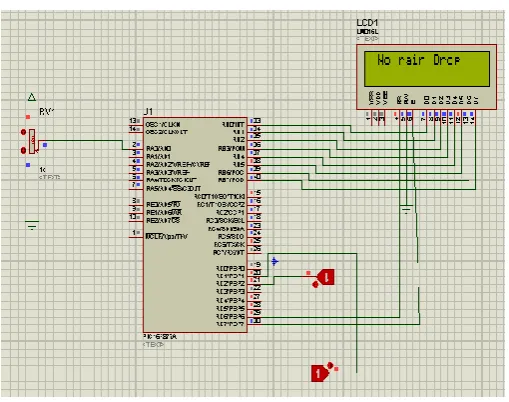Click microcontroller pin 2 labelled RA0/AN0
Viewport: 509px width, 402px height.
click(x=136, y=149)
